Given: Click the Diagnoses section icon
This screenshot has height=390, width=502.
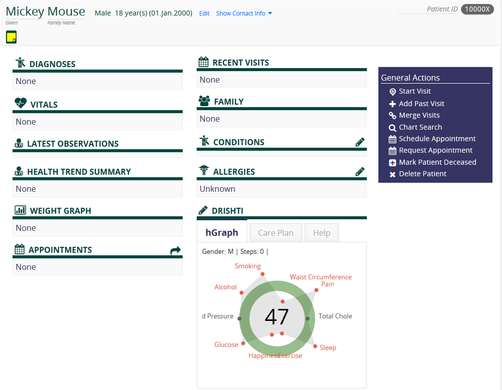Looking at the screenshot, I should point(20,62).
